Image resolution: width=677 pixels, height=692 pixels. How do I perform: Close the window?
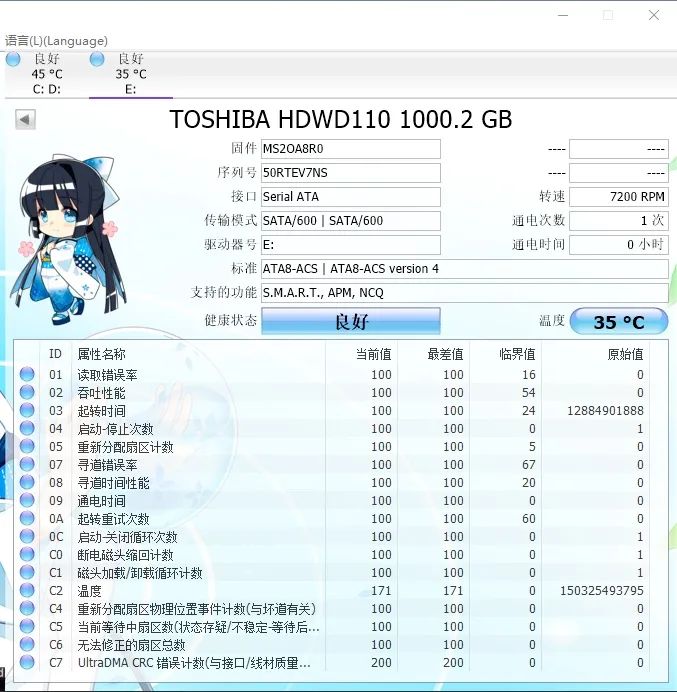(x=654, y=15)
